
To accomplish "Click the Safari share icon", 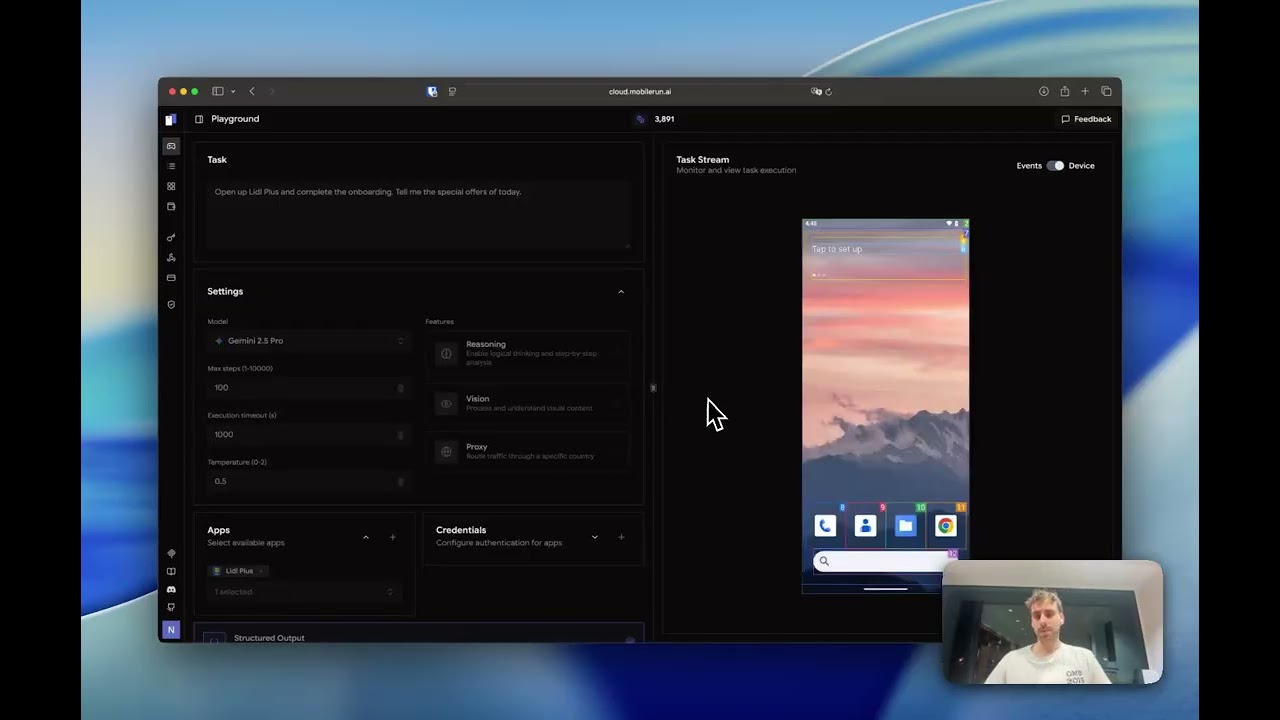I will pyautogui.click(x=1064, y=91).
